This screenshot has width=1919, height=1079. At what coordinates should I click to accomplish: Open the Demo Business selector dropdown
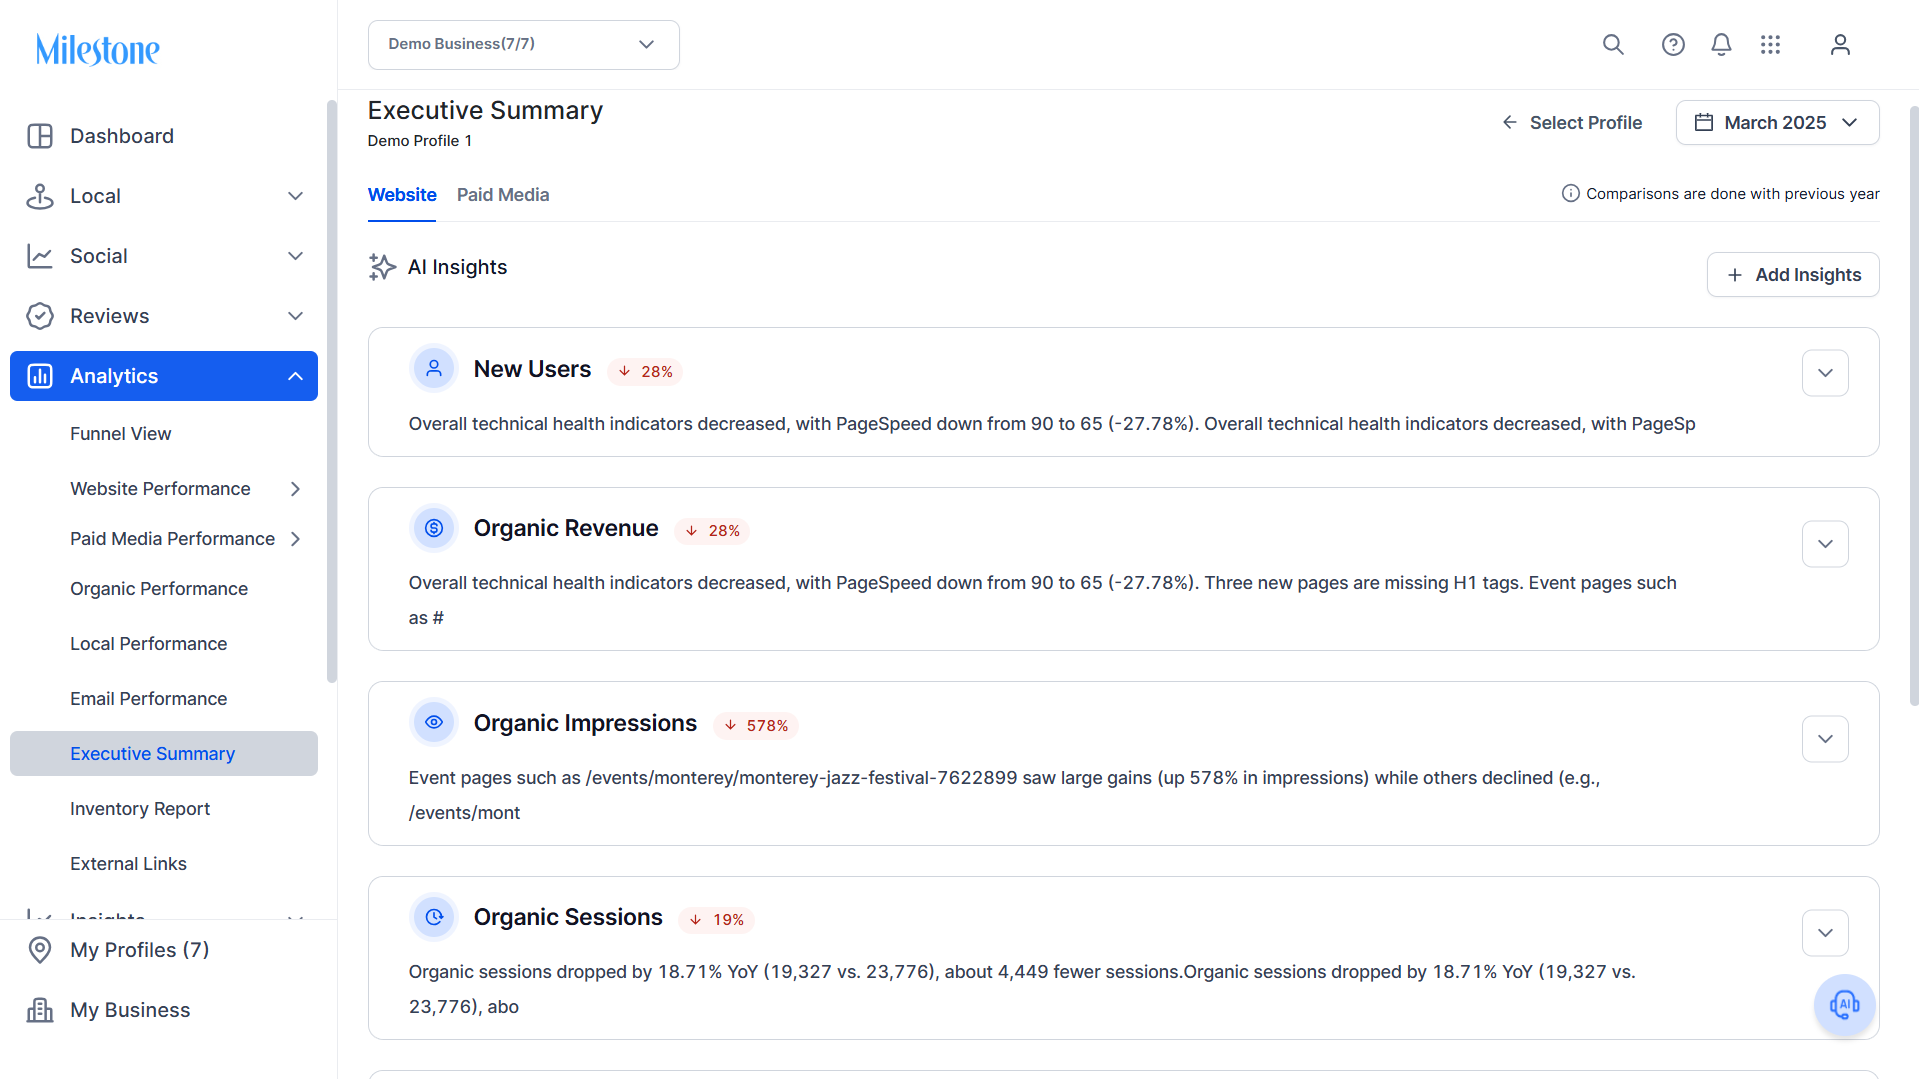coord(523,45)
